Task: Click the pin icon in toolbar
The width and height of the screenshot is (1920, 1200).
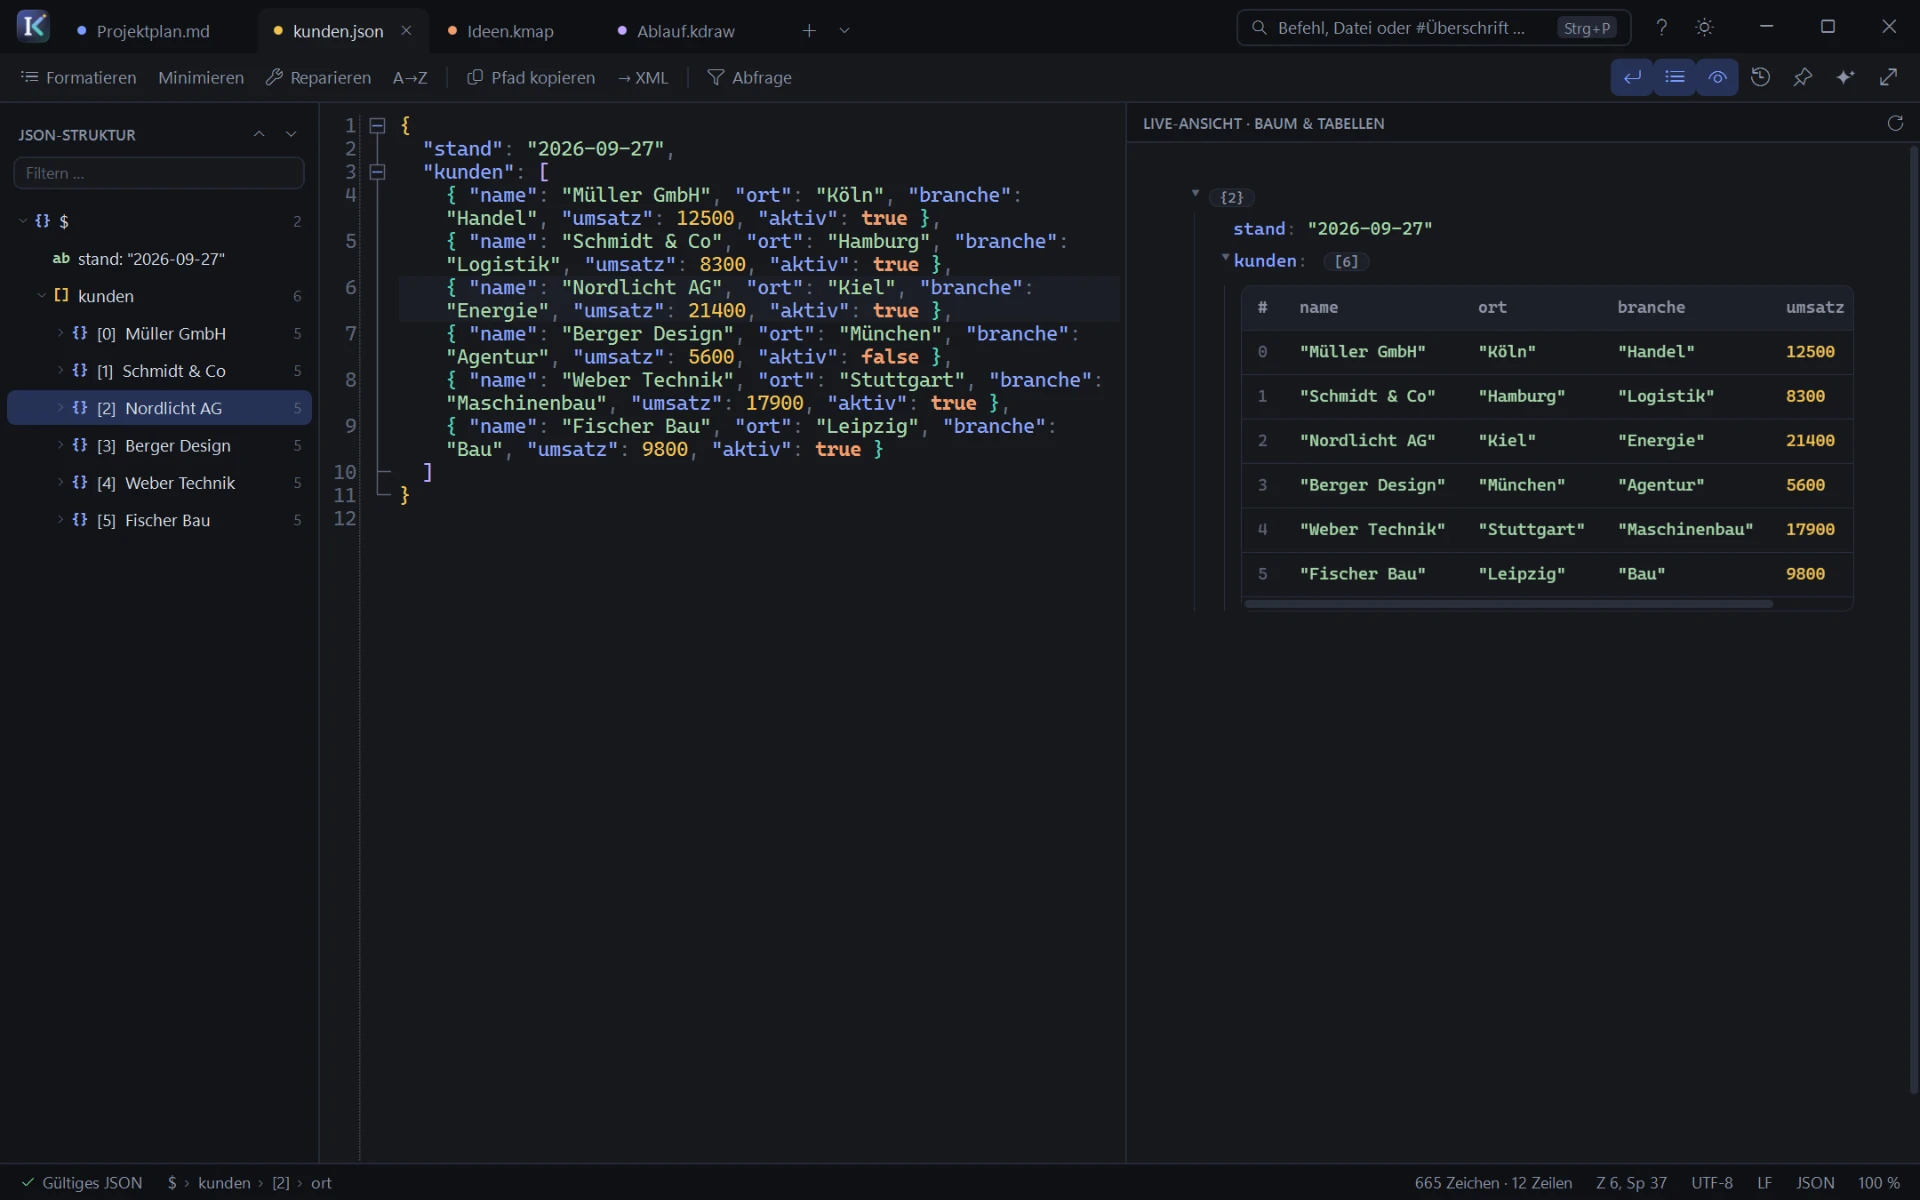Action: click(1803, 77)
